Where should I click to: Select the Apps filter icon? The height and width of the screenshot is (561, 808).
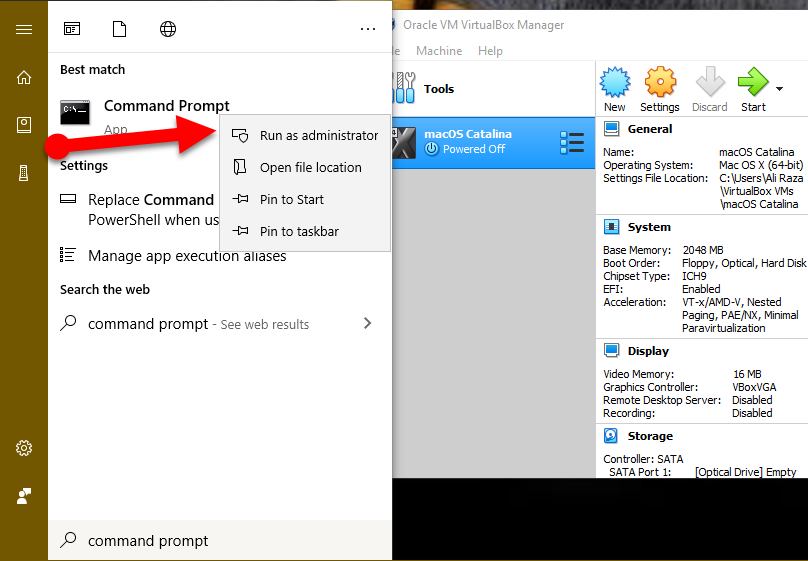tap(72, 29)
